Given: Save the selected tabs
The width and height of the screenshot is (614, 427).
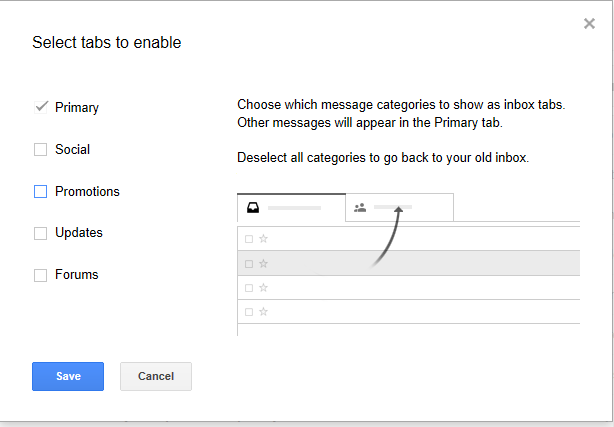Looking at the screenshot, I should point(68,376).
